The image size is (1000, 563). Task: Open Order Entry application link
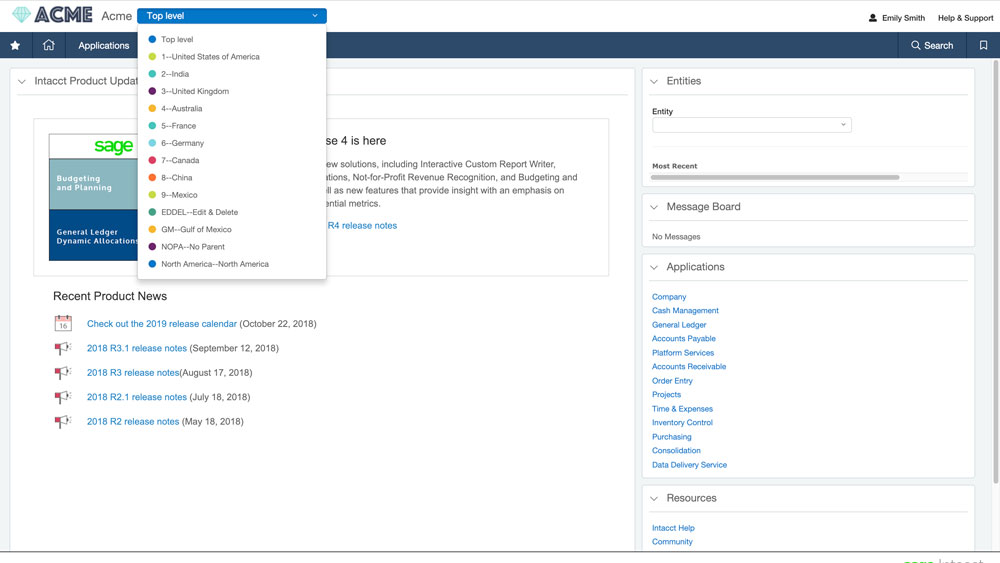click(x=672, y=381)
